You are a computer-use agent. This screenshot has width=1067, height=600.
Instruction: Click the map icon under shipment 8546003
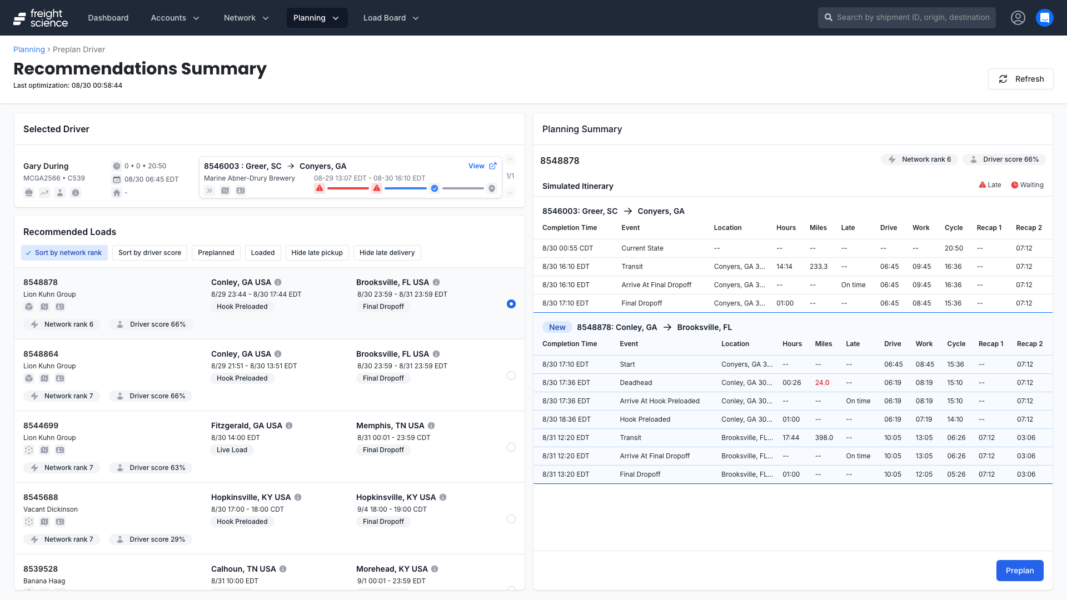click(x=225, y=191)
